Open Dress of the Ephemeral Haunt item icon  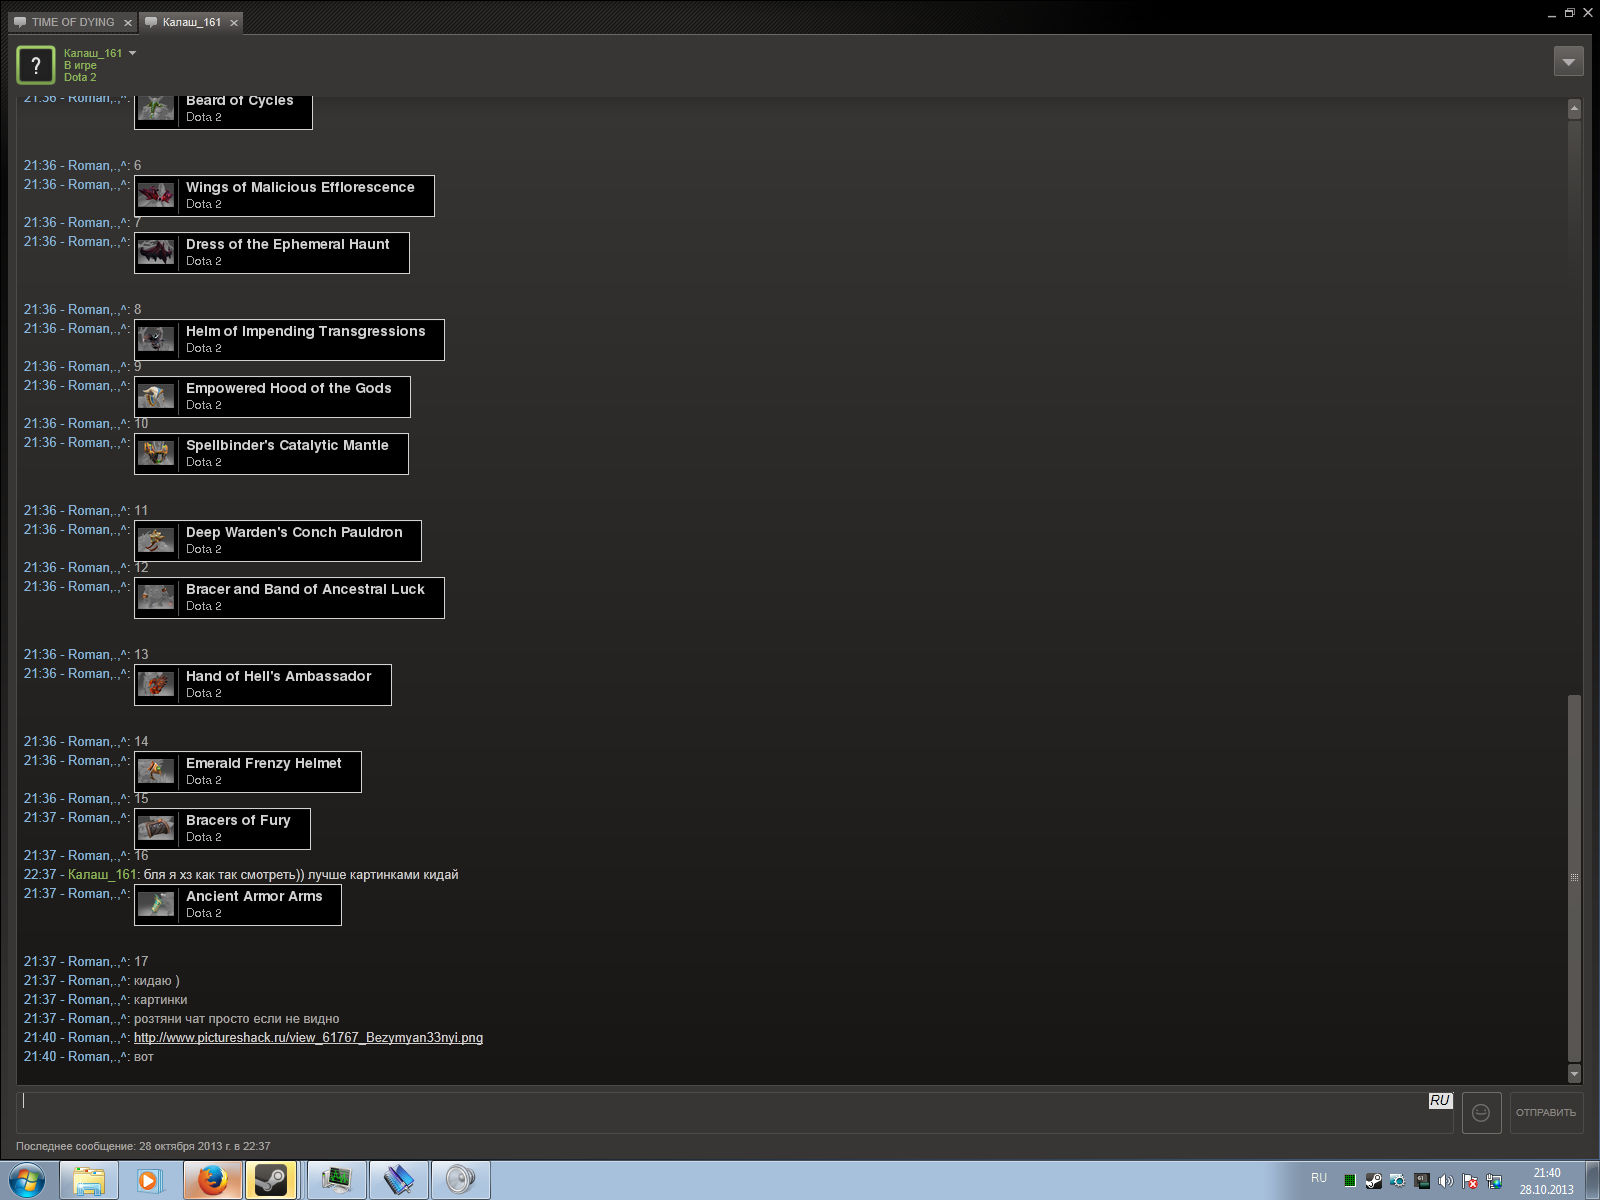(156, 252)
